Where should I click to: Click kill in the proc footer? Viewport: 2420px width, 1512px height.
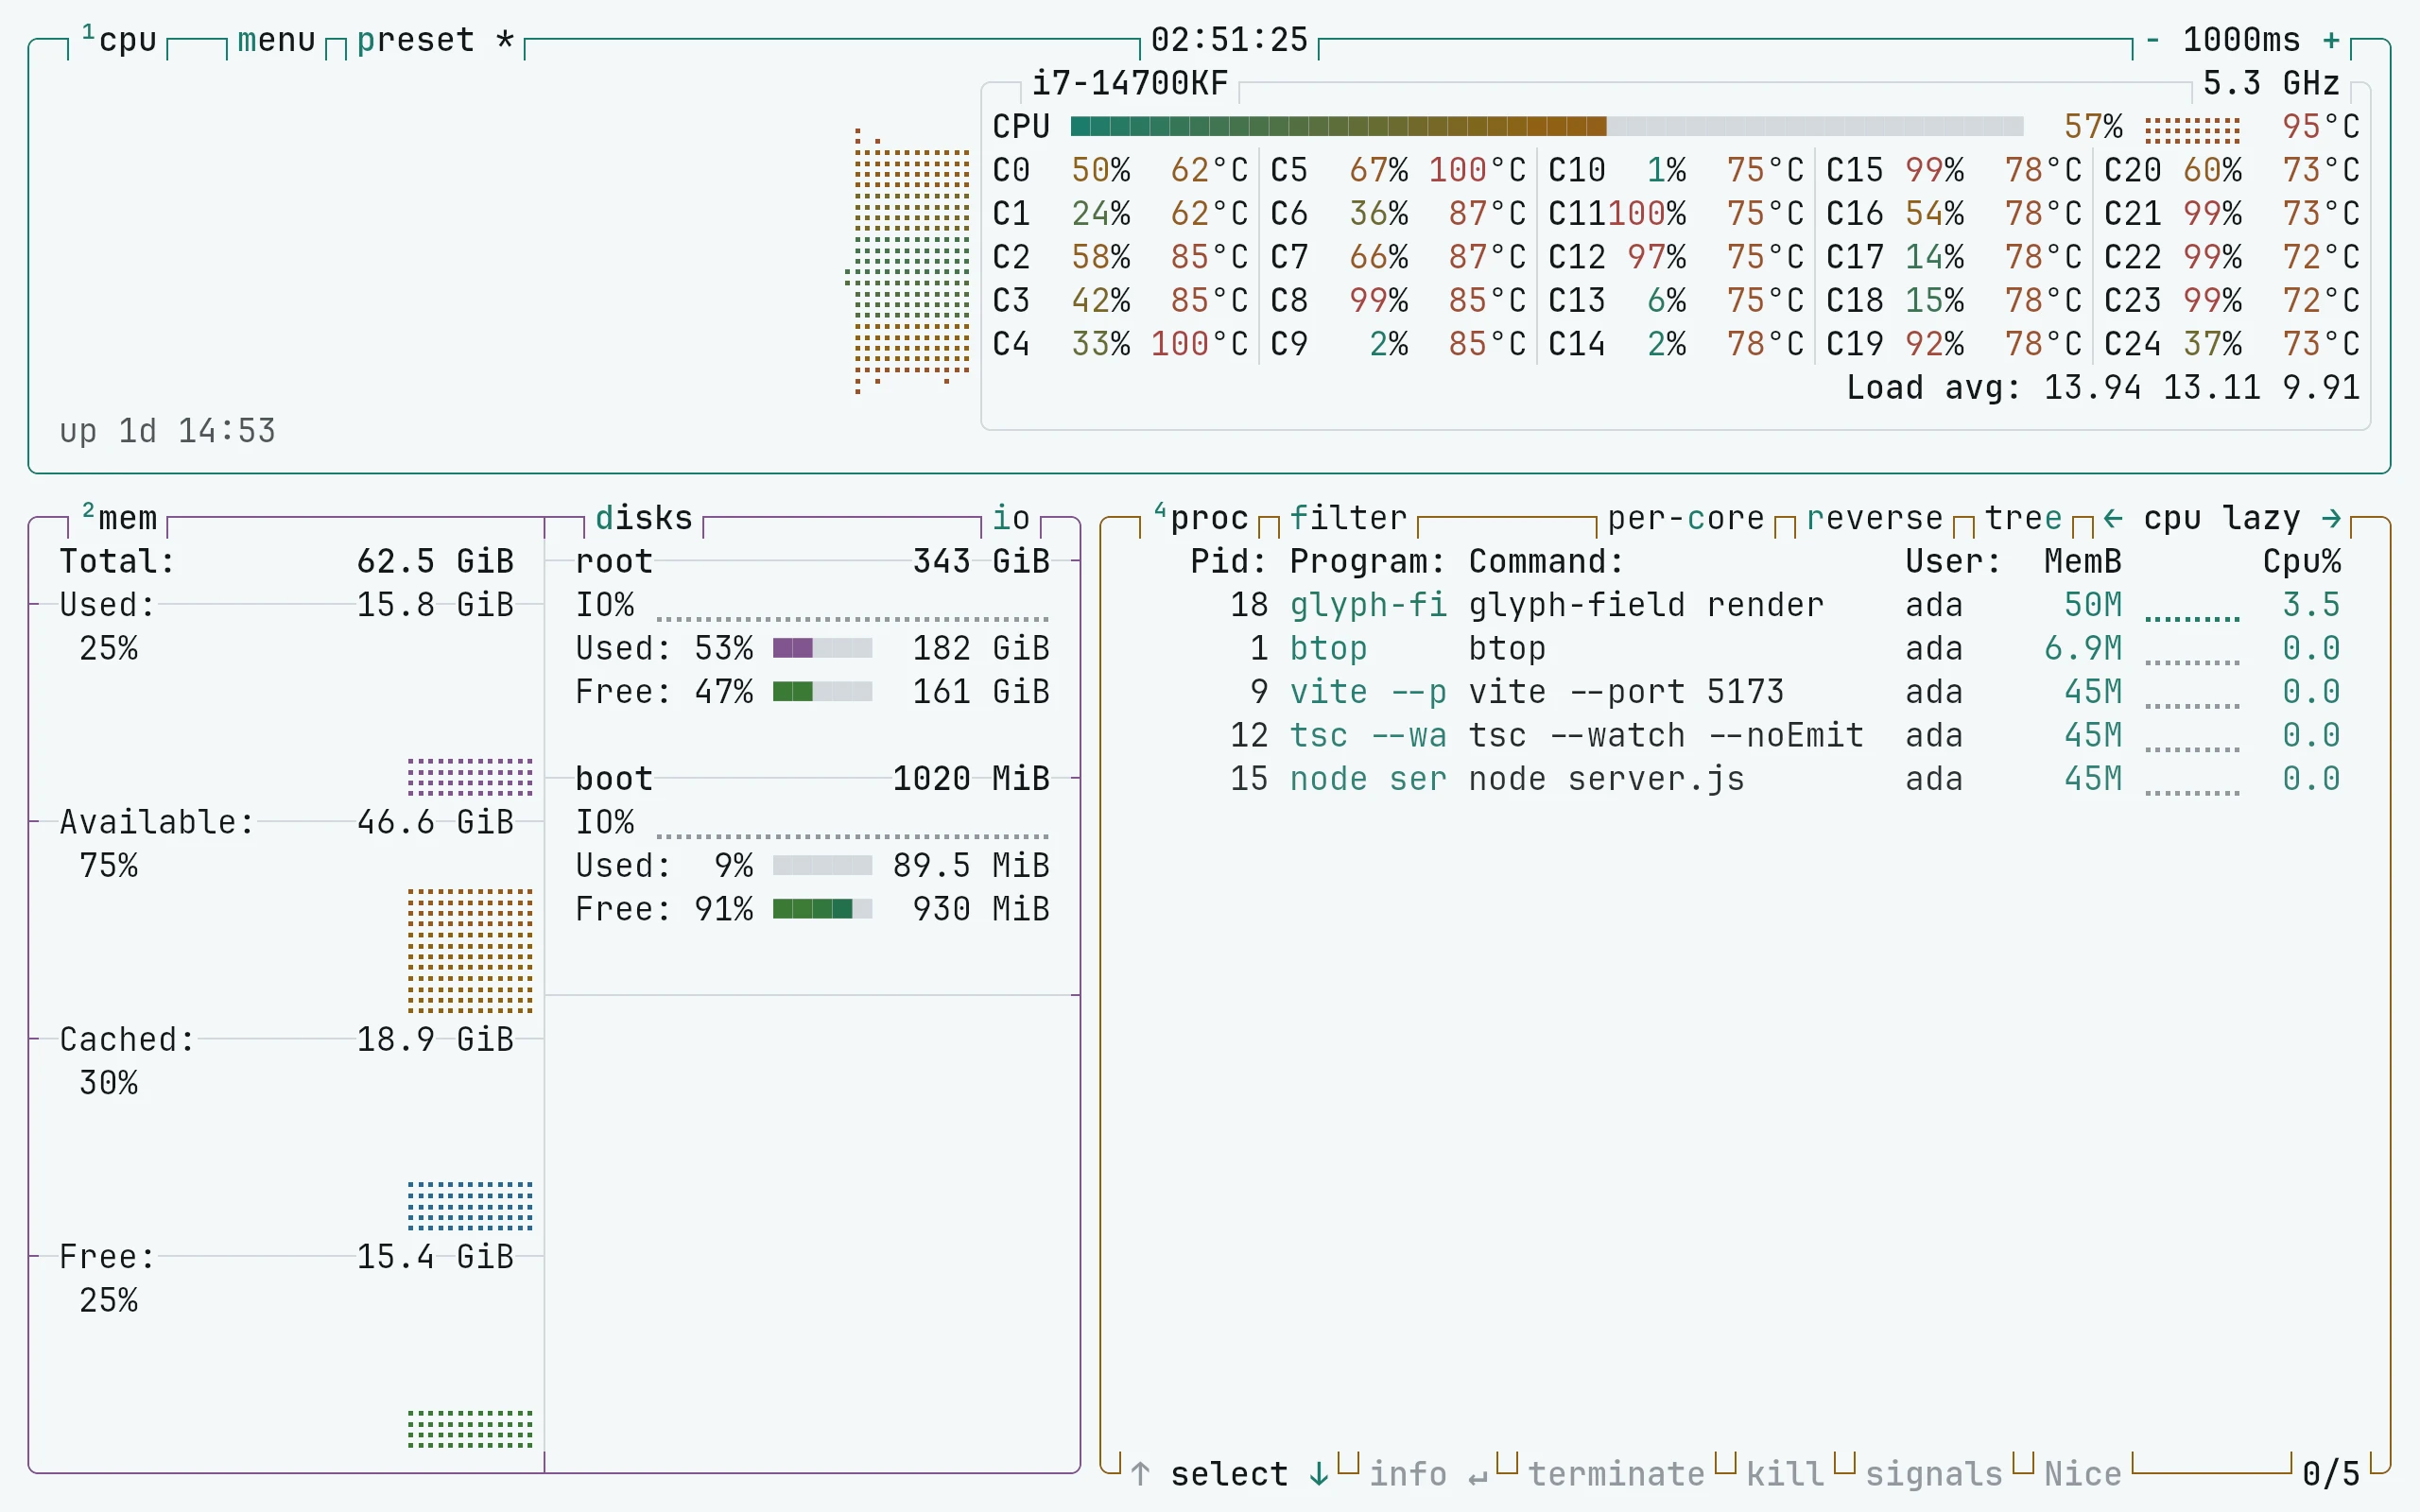point(1785,1474)
